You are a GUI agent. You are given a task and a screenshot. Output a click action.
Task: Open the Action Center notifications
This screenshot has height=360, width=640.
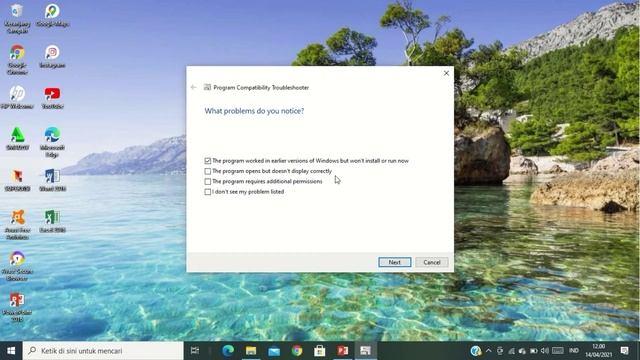point(624,351)
